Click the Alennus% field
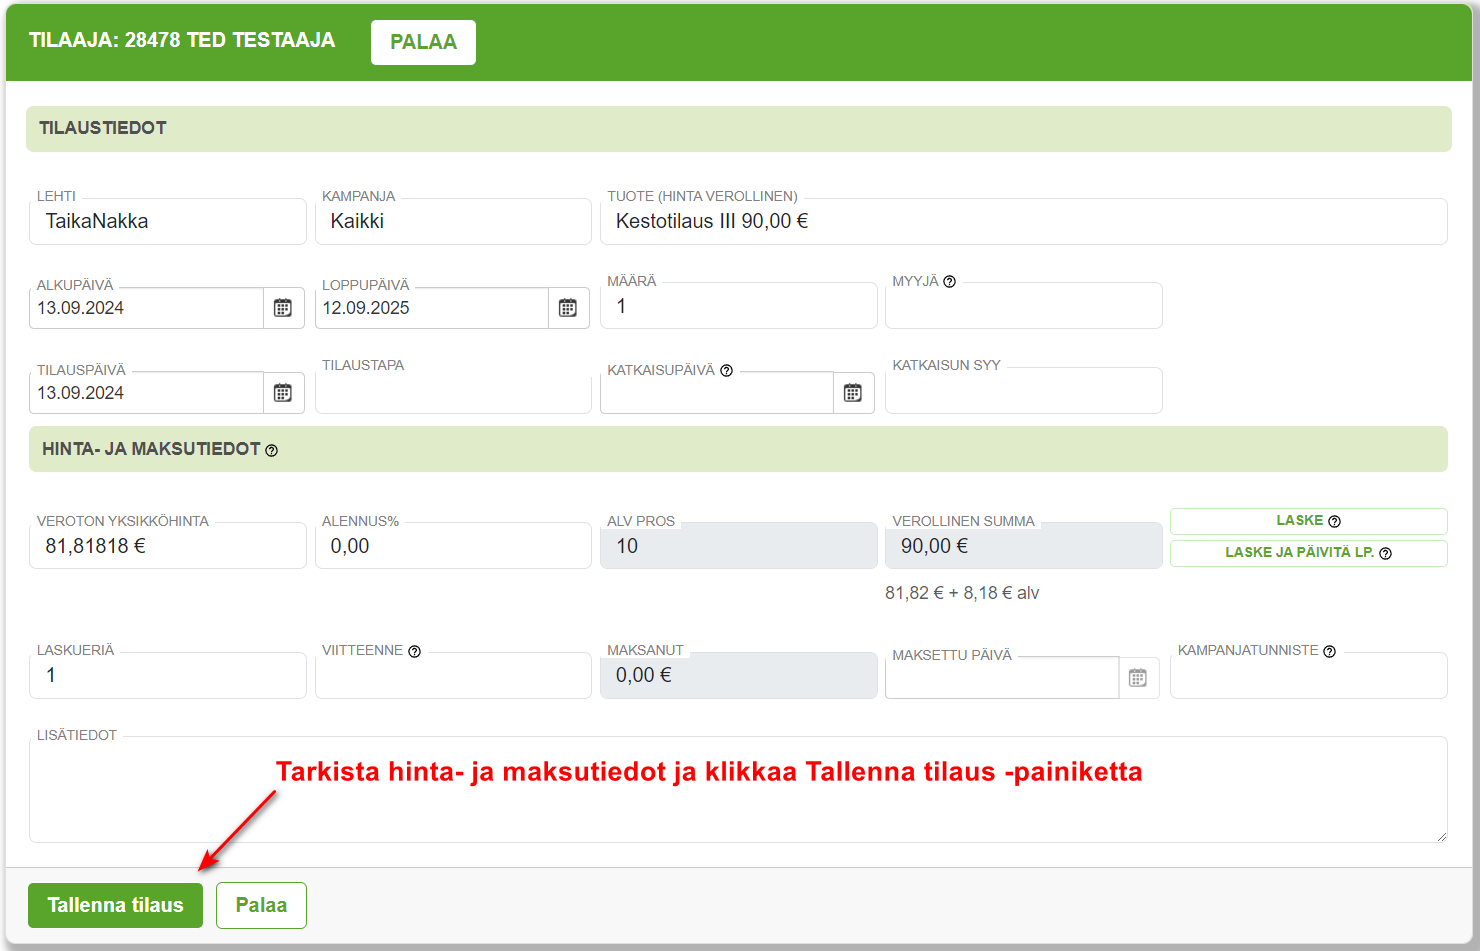Image resolution: width=1480 pixels, height=951 pixels. (453, 546)
